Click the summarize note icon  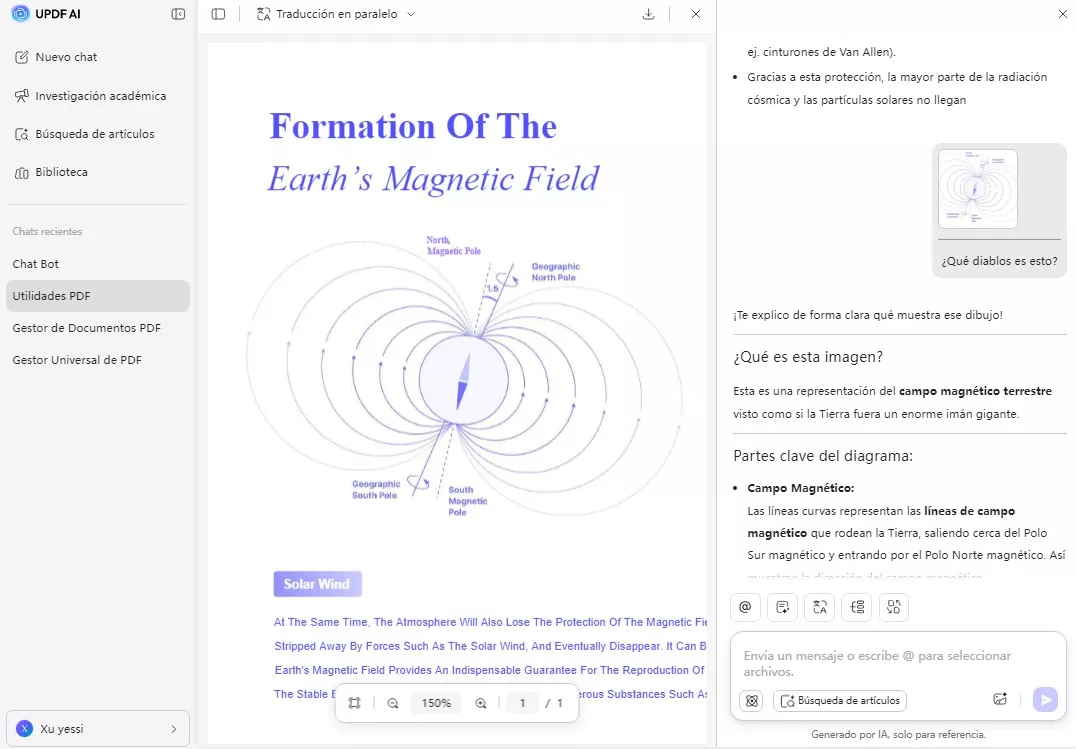pyautogui.click(x=782, y=607)
